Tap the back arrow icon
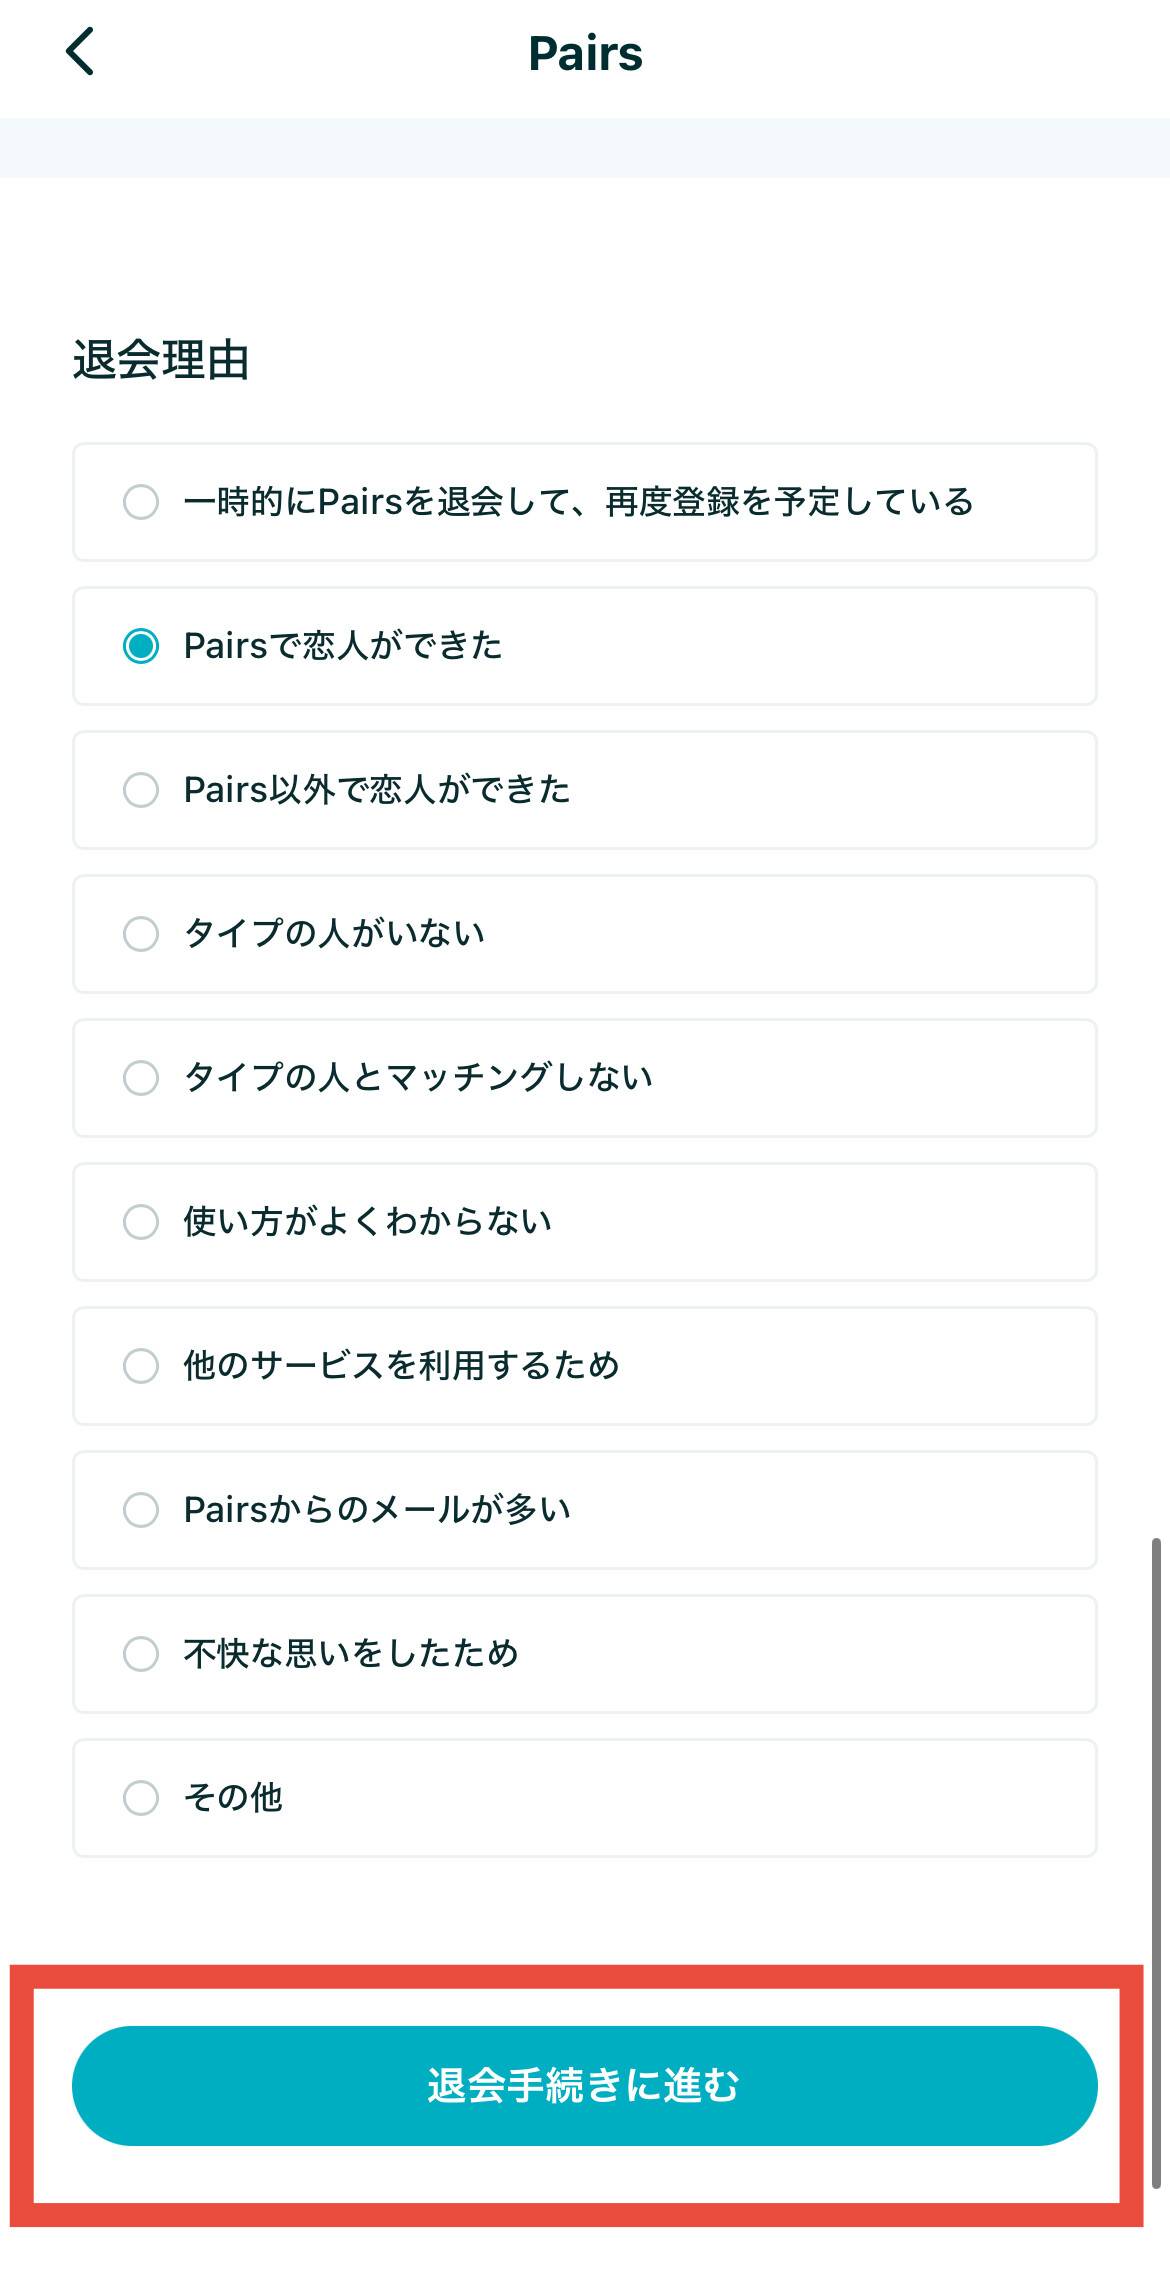 (81, 52)
